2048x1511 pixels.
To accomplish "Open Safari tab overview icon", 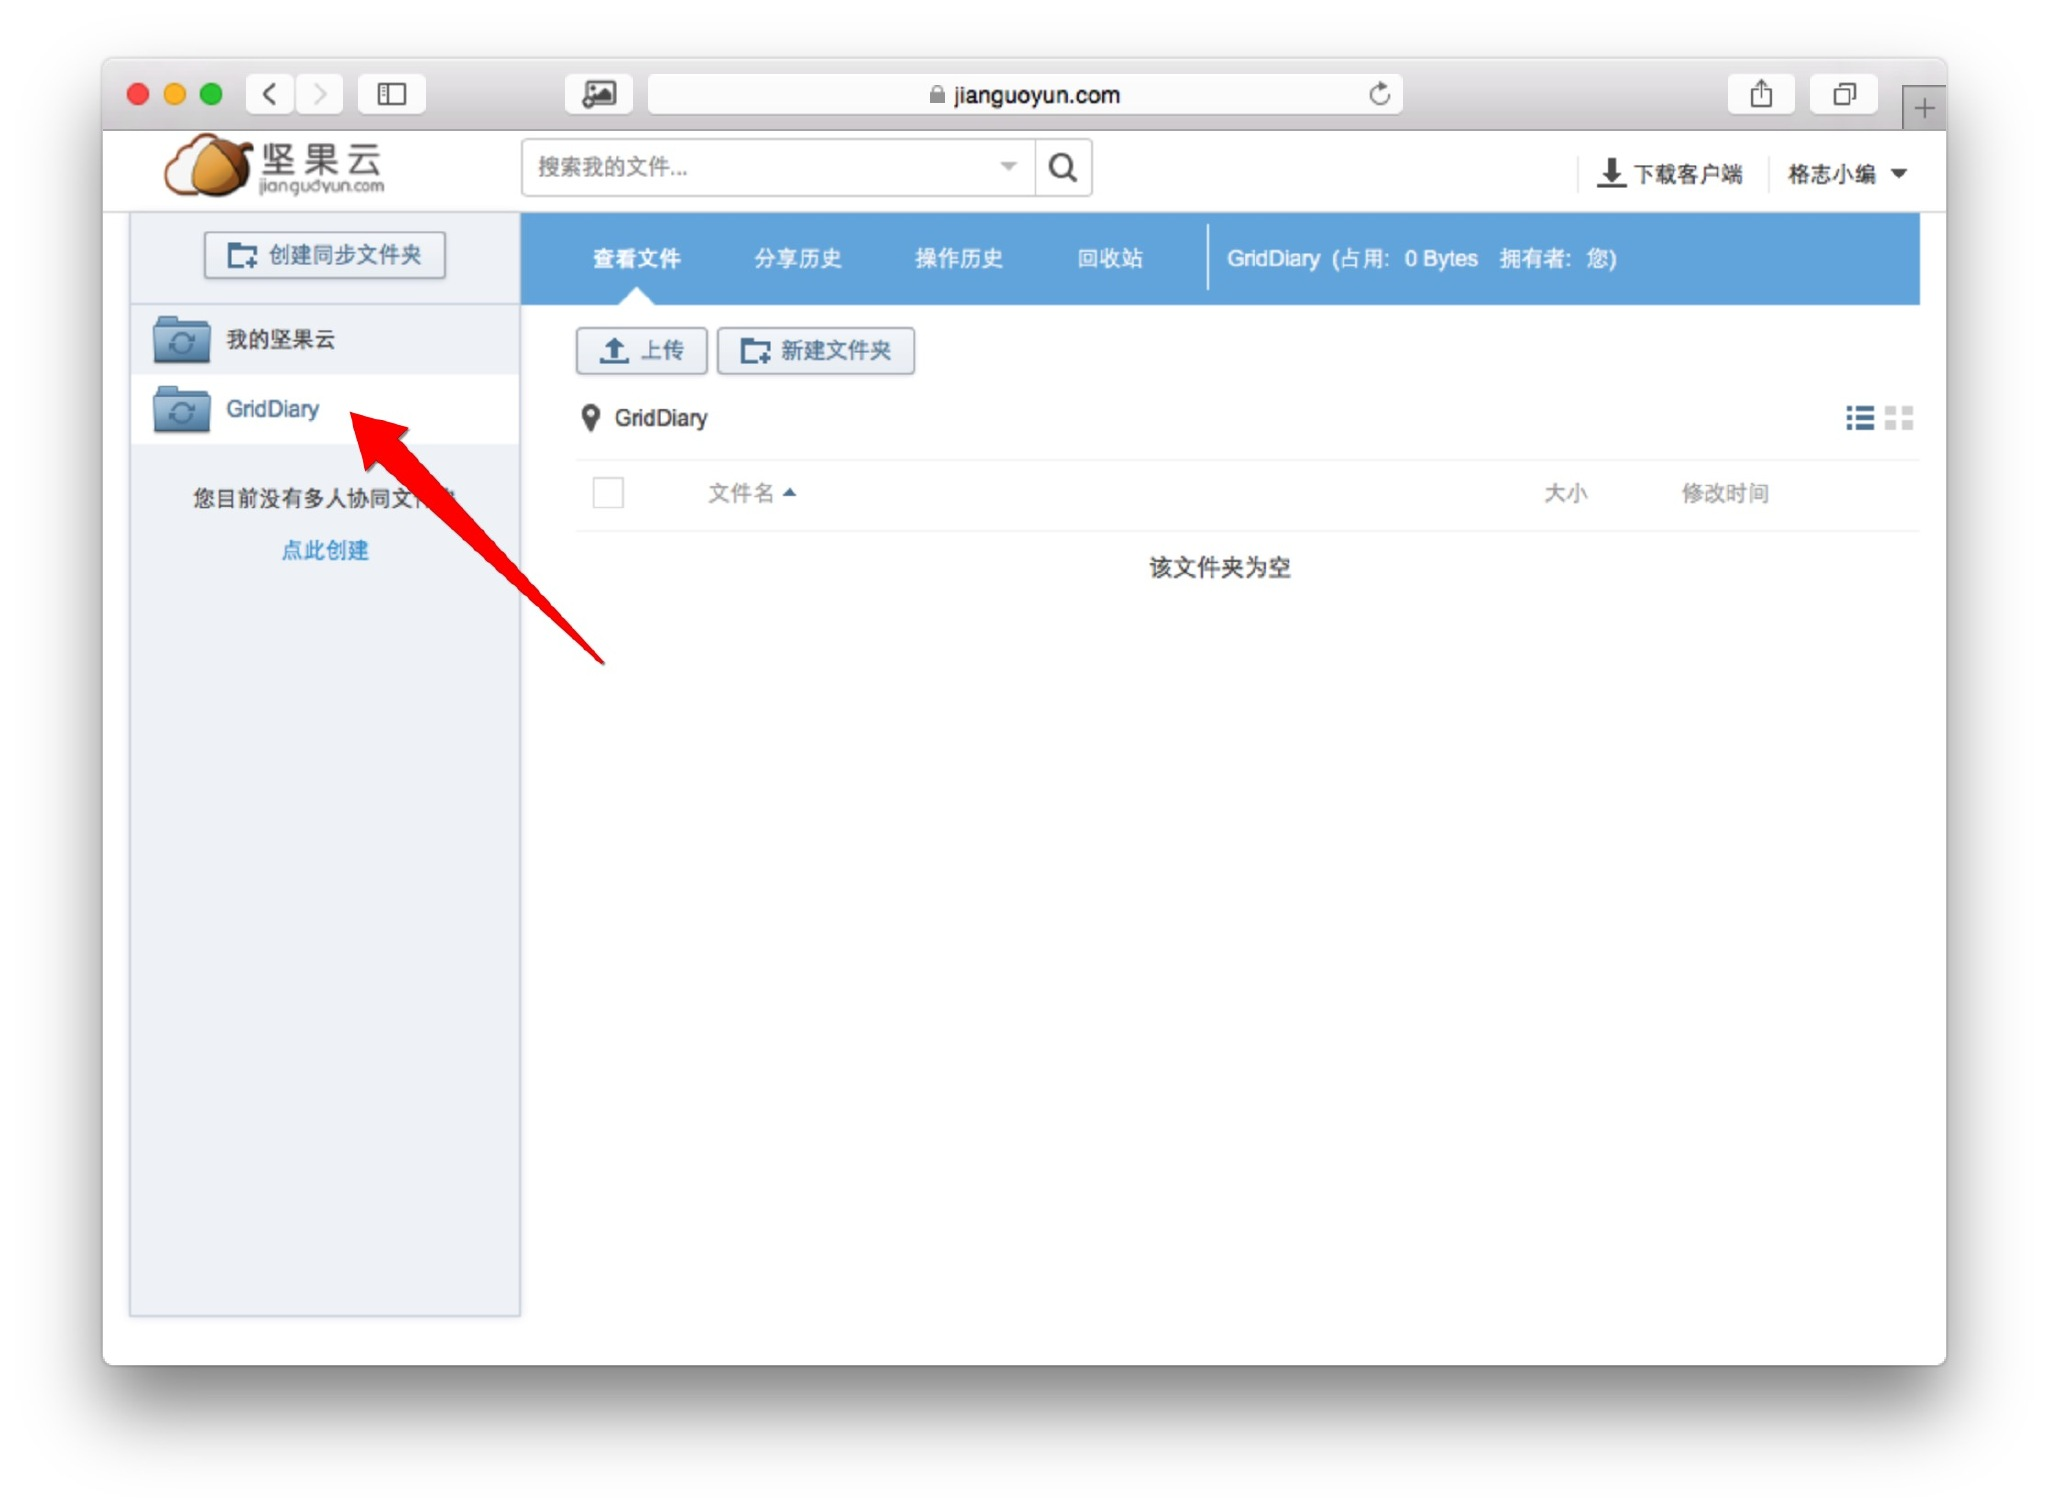I will pyautogui.click(x=1843, y=94).
